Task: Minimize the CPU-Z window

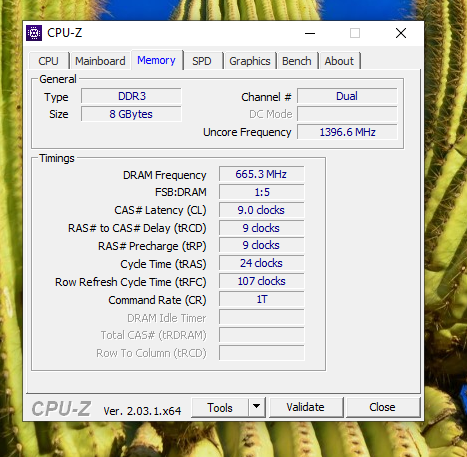Action: pyautogui.click(x=310, y=33)
